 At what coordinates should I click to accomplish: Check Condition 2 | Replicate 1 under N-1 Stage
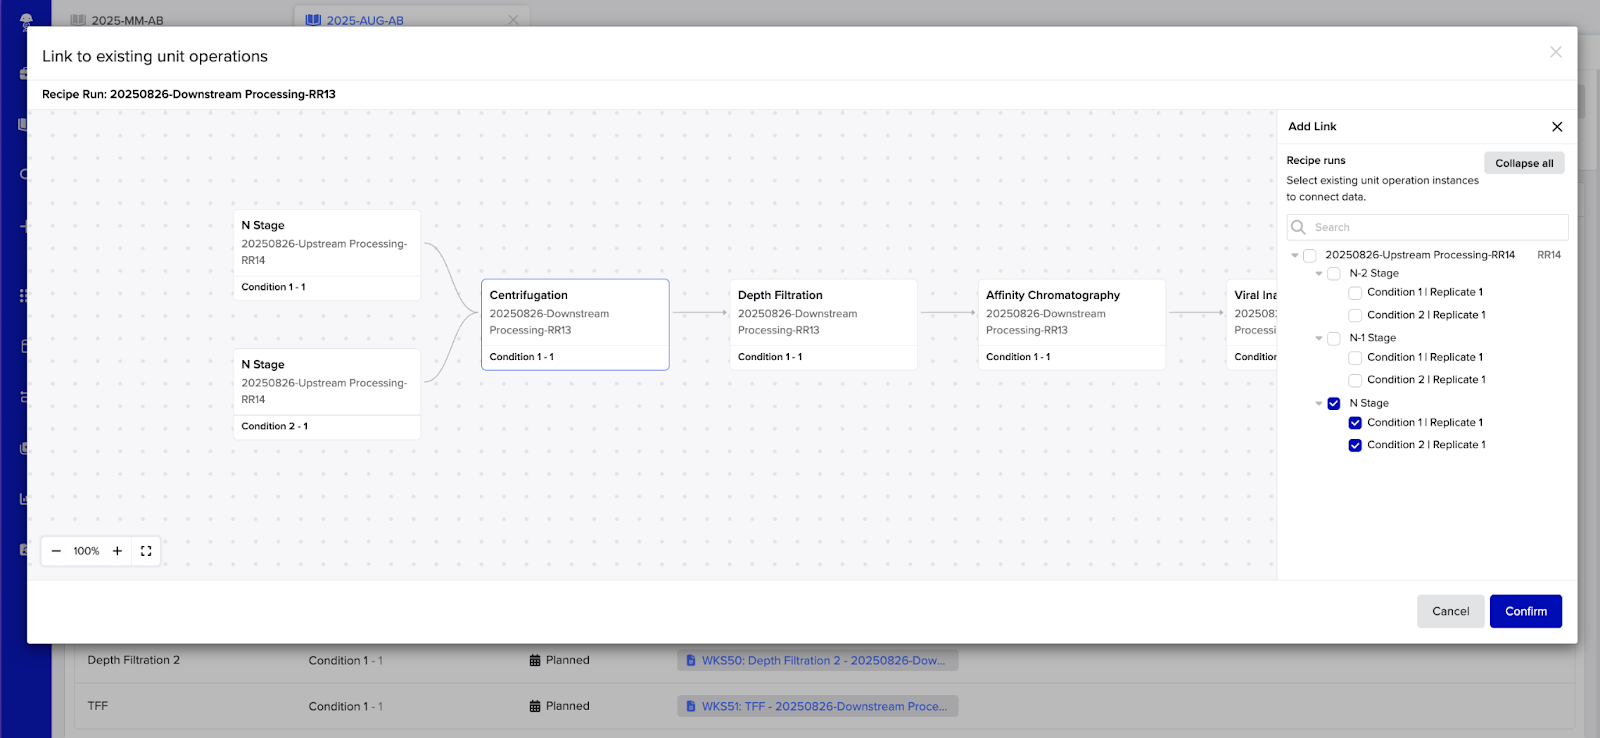(x=1355, y=380)
